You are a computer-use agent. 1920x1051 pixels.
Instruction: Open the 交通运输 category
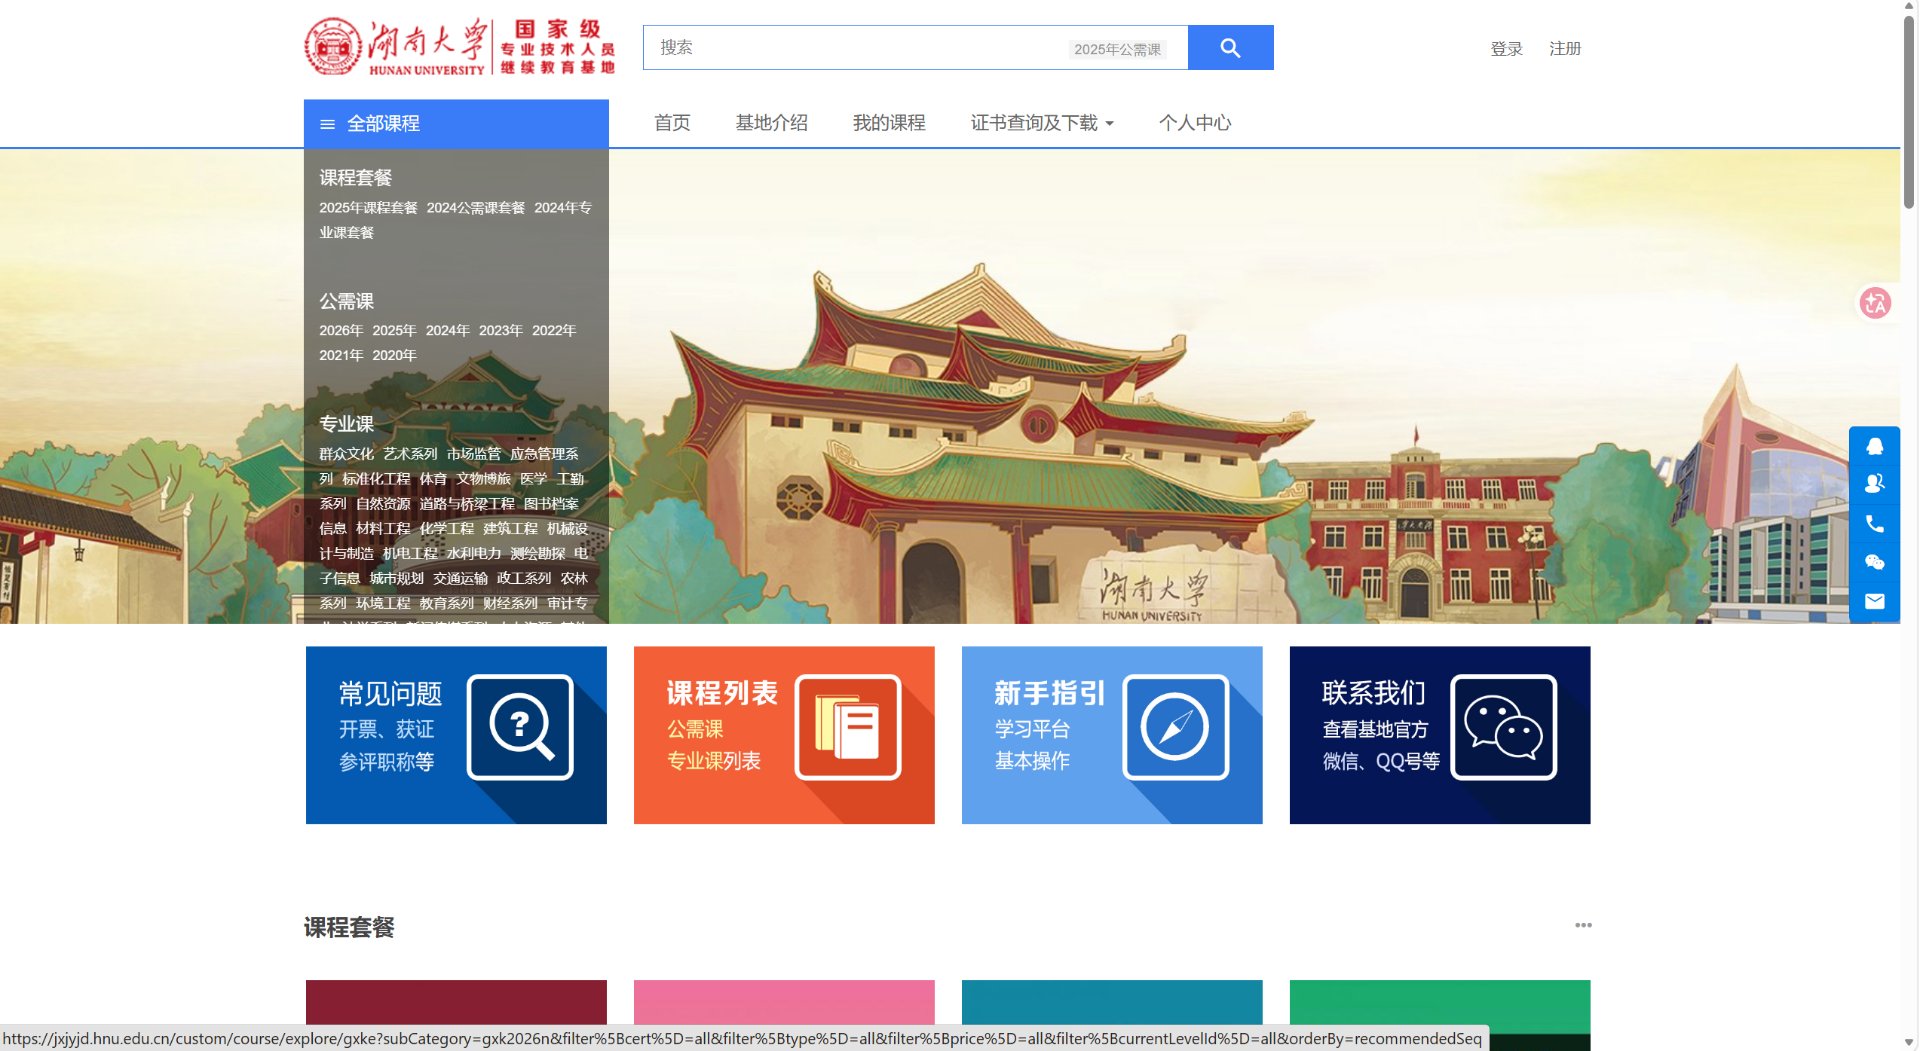[460, 579]
